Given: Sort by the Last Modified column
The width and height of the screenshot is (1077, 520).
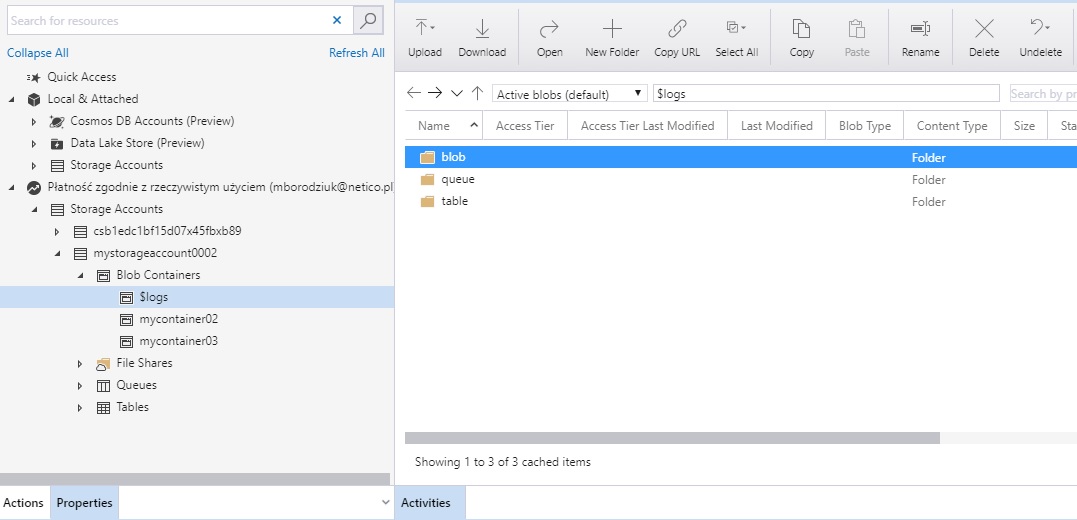Looking at the screenshot, I should pos(776,126).
